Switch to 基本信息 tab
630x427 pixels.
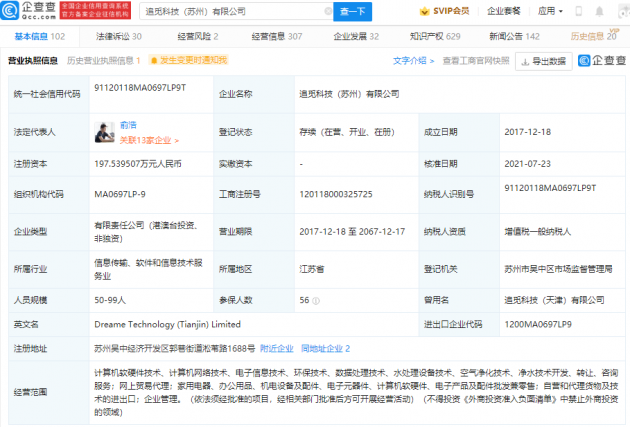tap(40, 37)
